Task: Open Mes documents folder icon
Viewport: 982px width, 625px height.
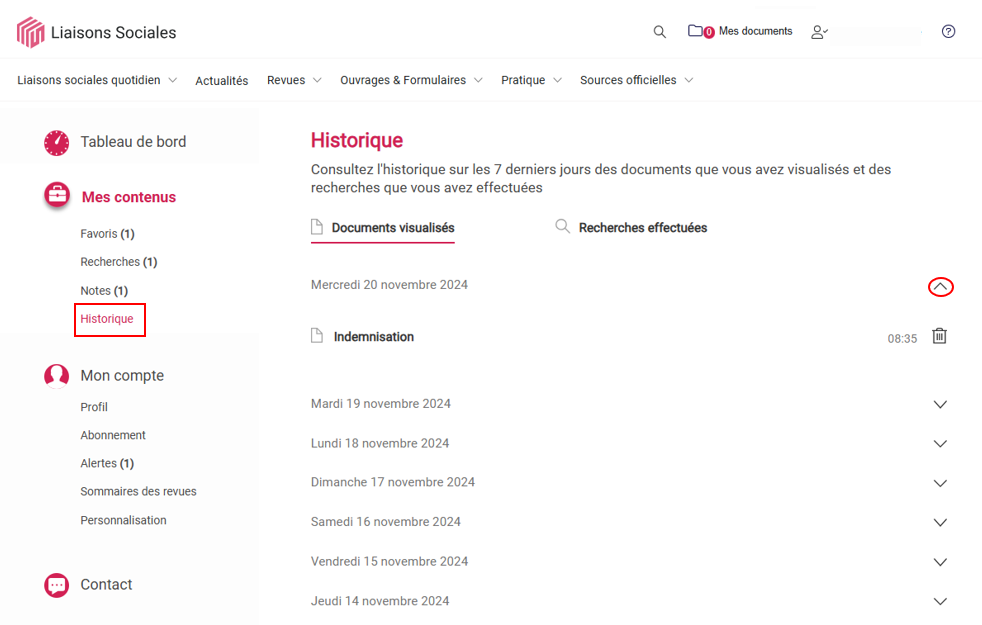Action: coord(695,31)
